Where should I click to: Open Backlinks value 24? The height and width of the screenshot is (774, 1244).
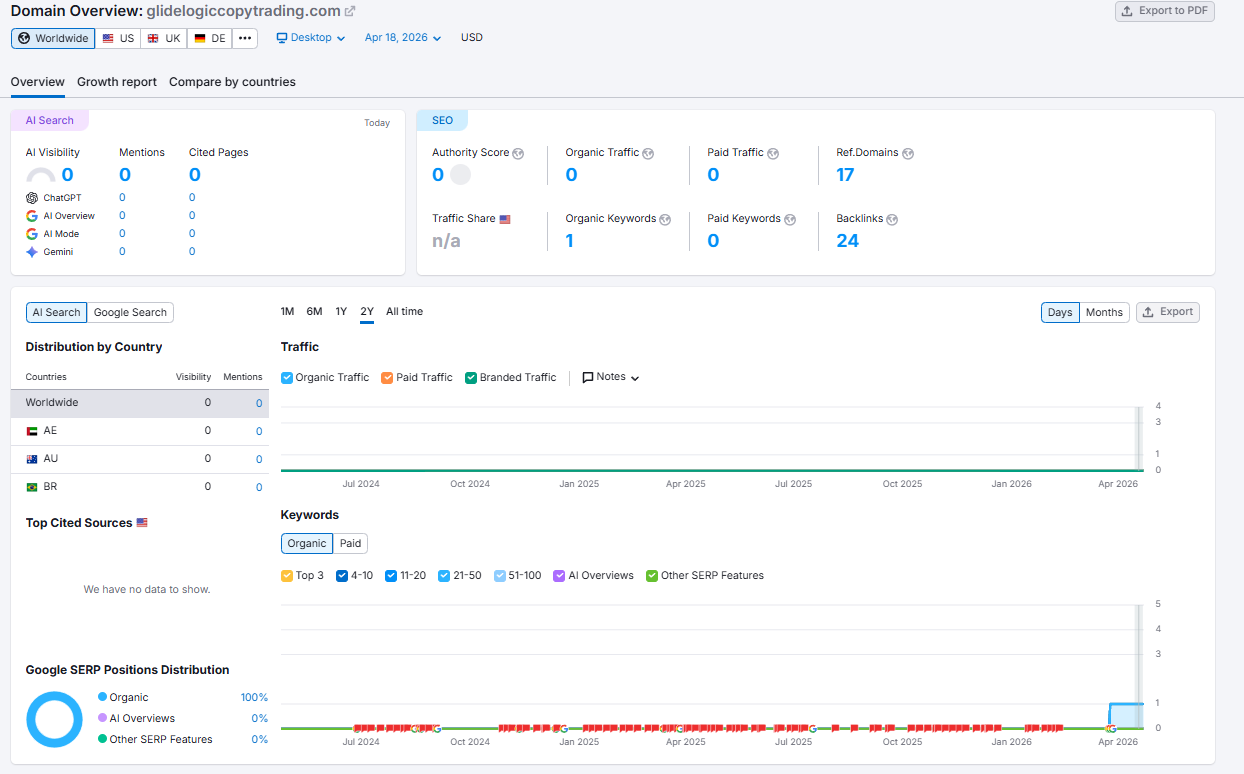[848, 241]
